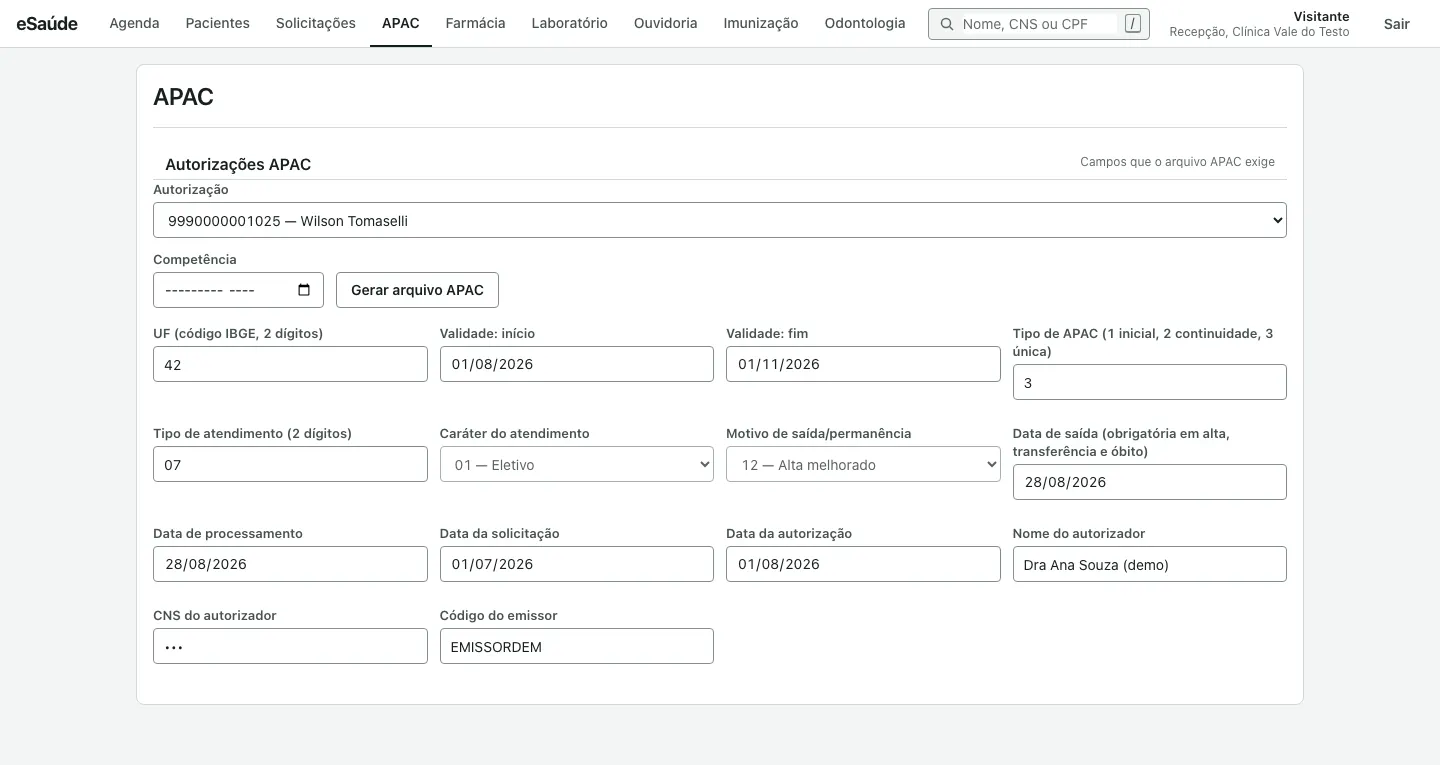Select the APAC tab

pos(401,23)
